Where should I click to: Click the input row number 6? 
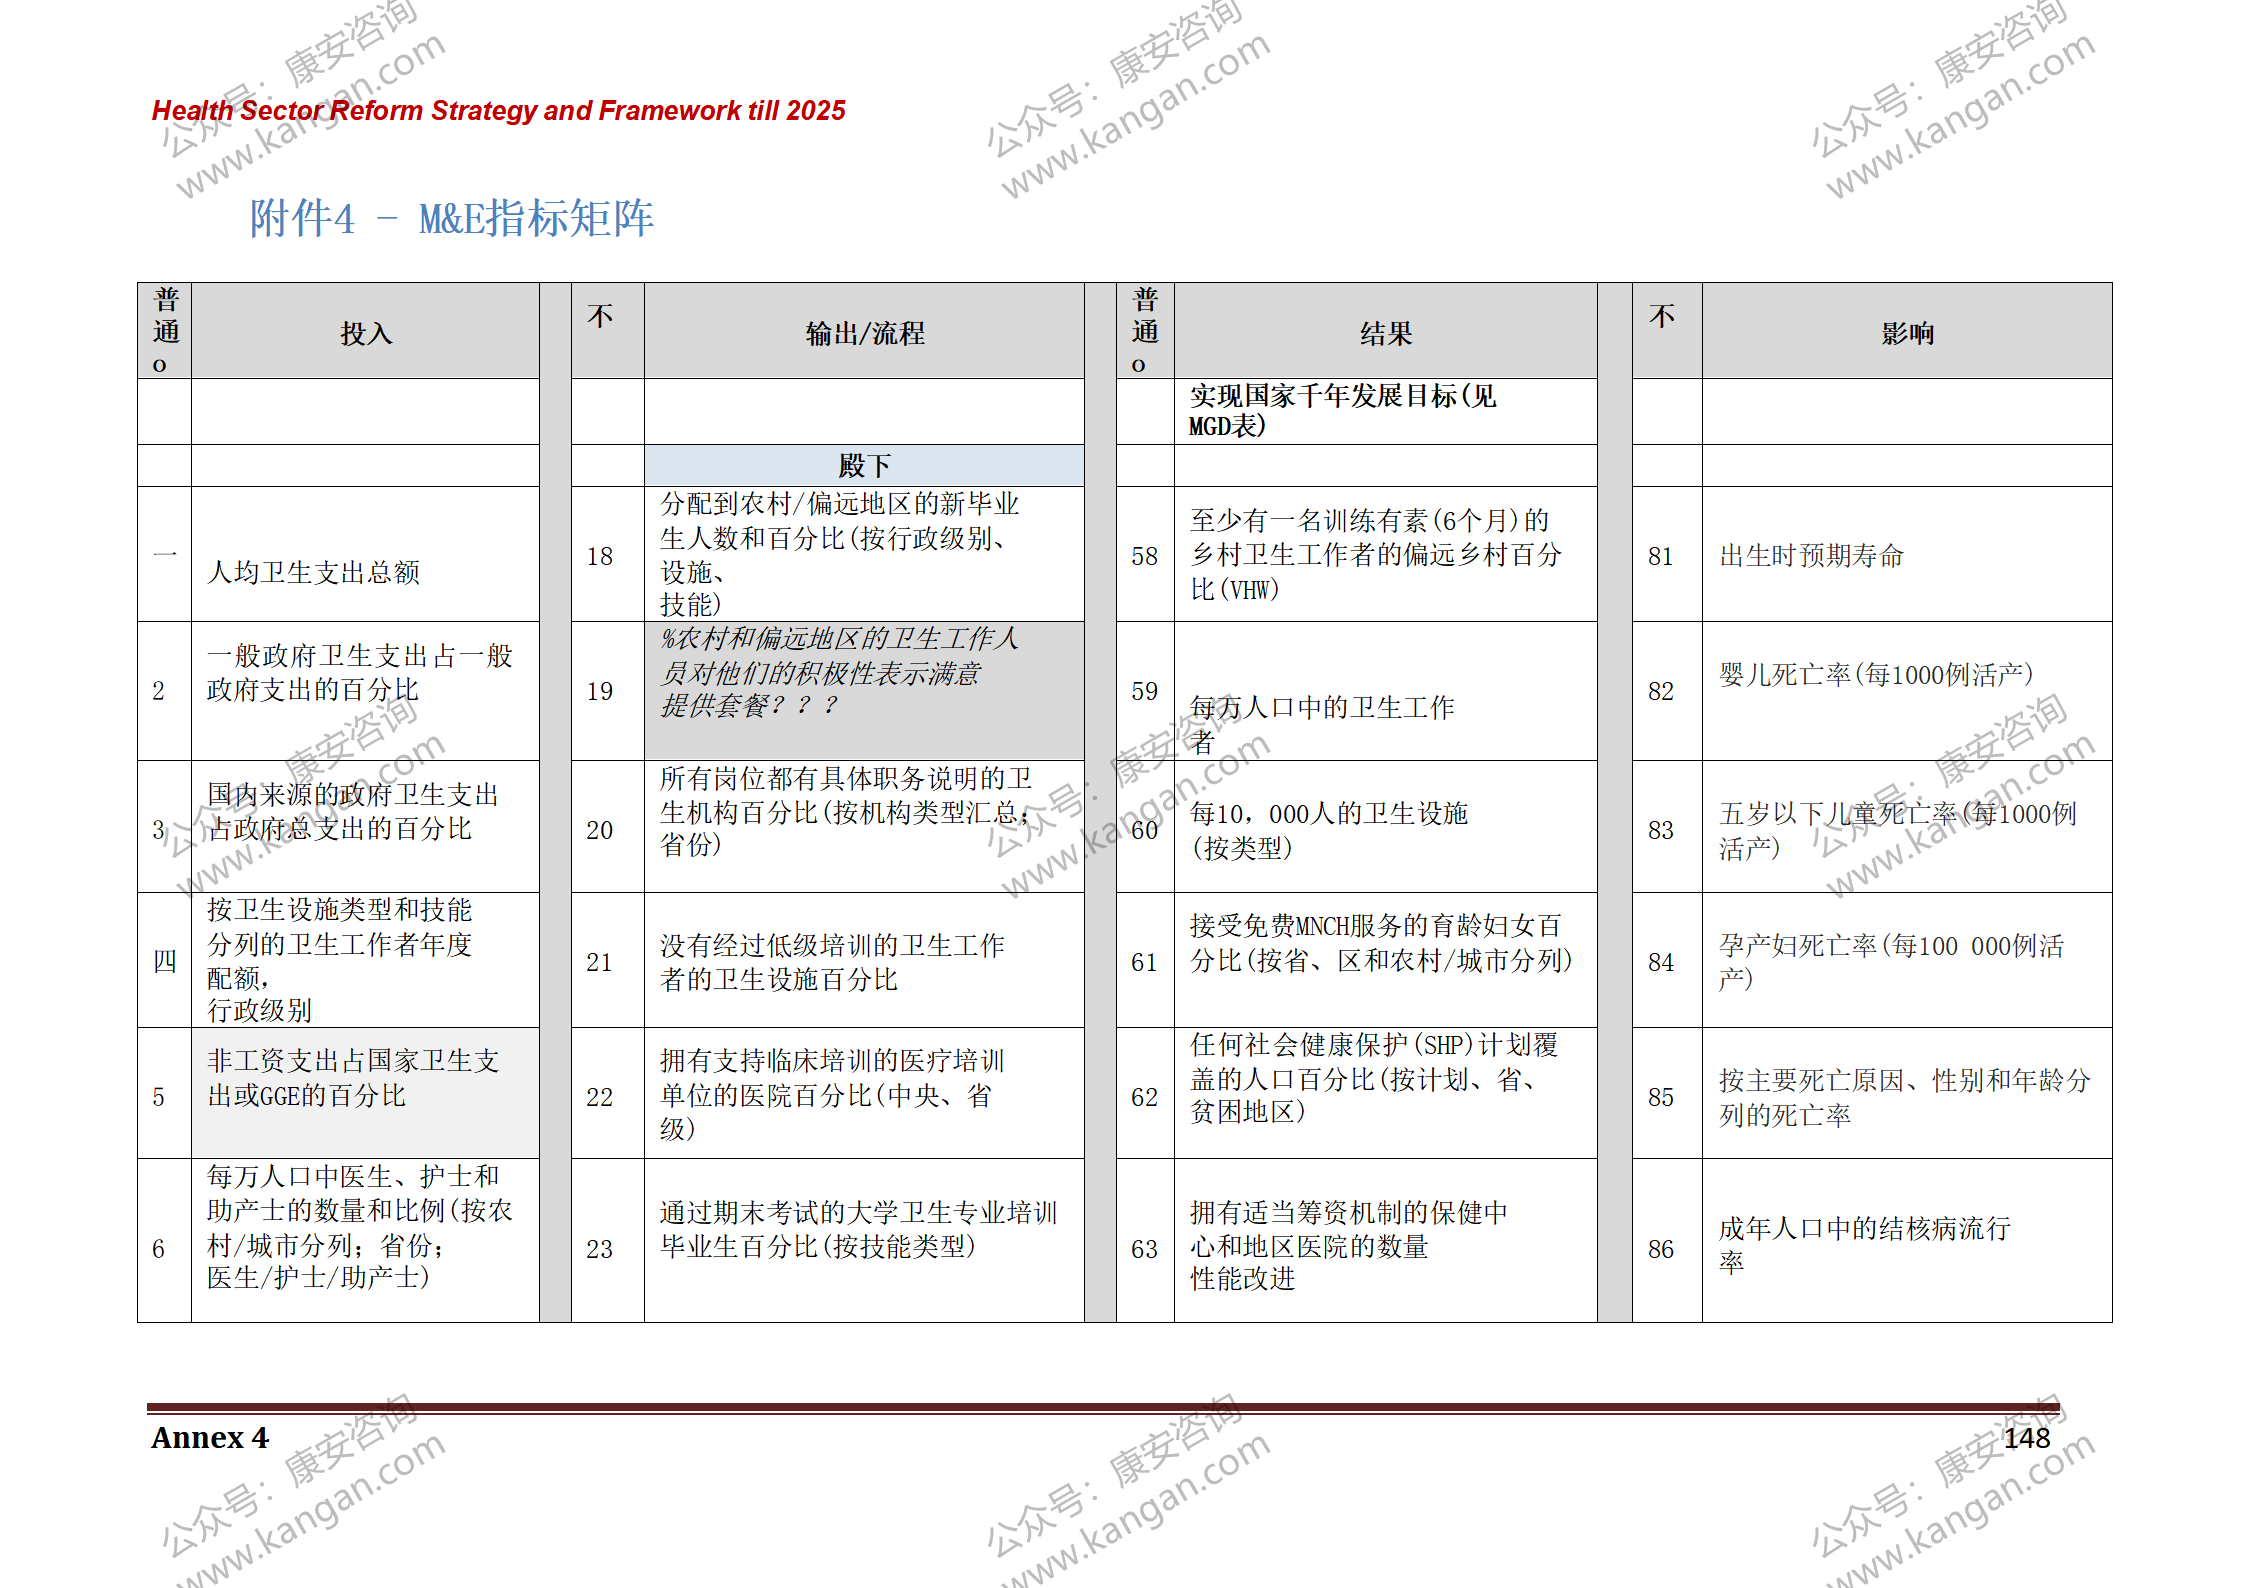pyautogui.click(x=158, y=1249)
